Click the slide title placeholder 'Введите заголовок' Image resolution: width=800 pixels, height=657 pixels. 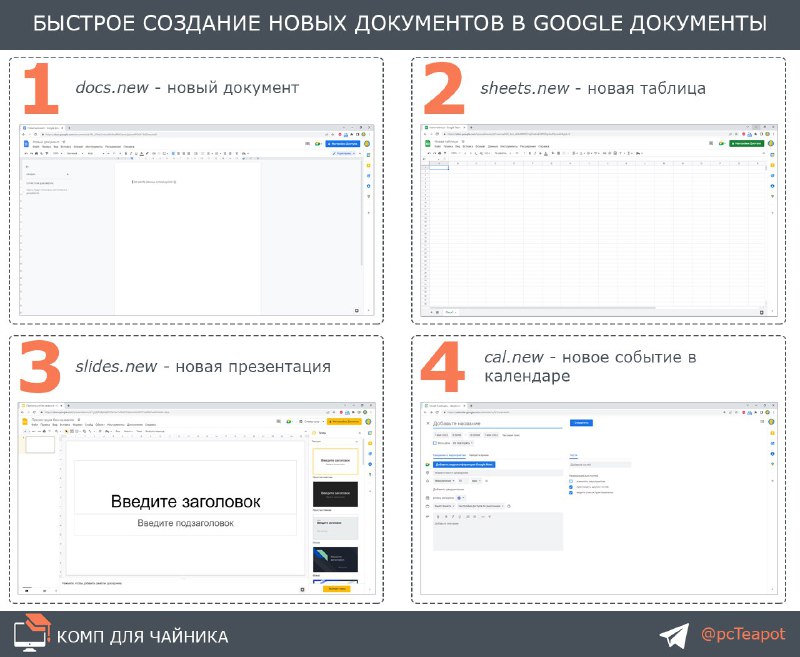[185, 501]
